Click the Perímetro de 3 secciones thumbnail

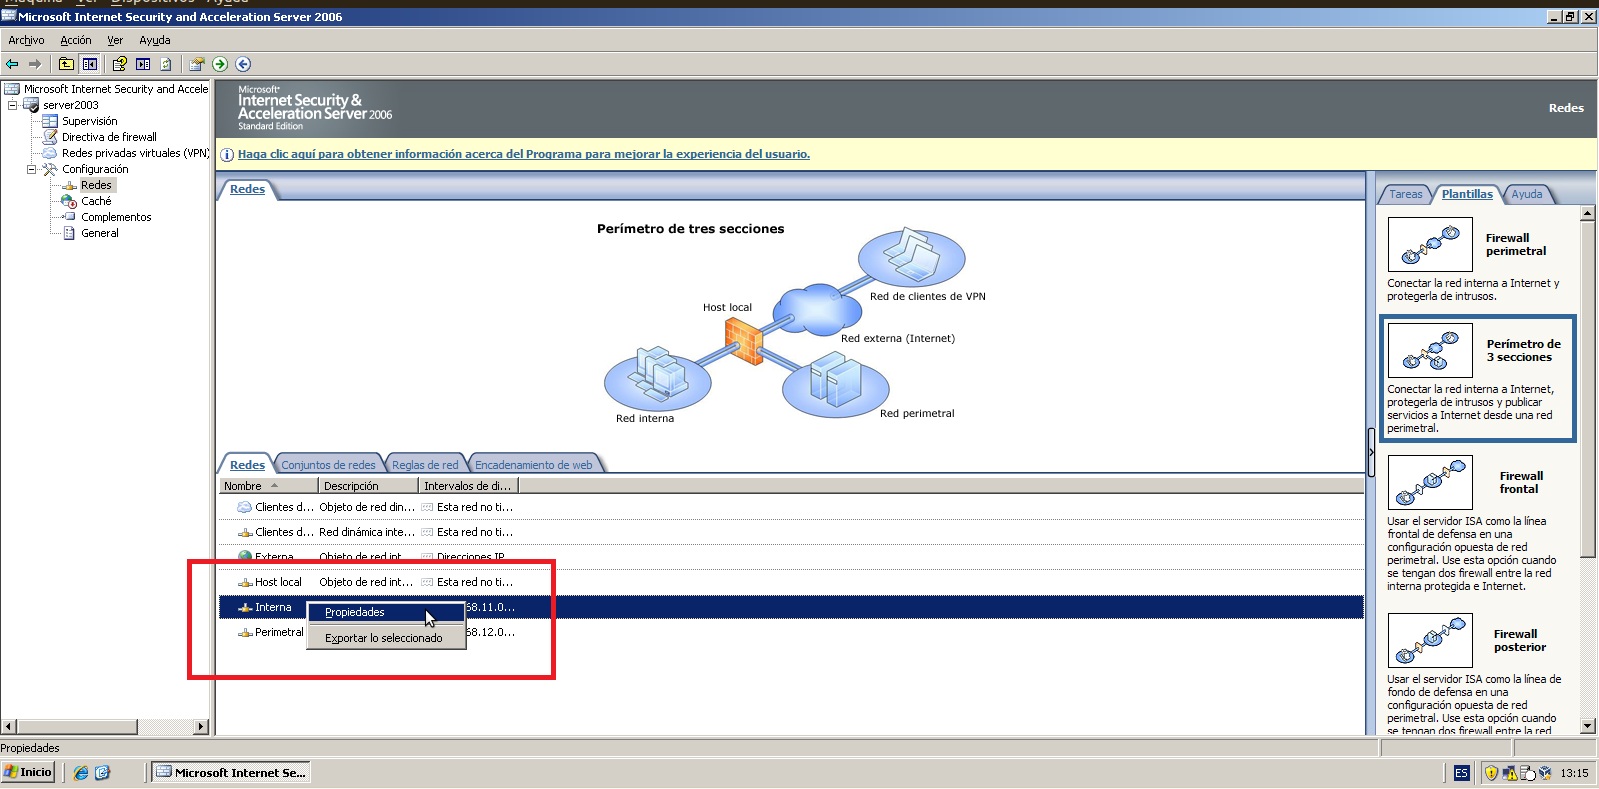(x=1430, y=350)
